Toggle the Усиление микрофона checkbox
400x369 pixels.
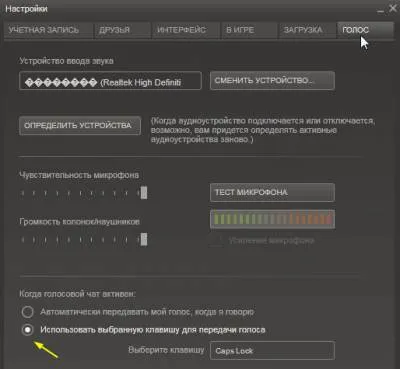(x=216, y=240)
